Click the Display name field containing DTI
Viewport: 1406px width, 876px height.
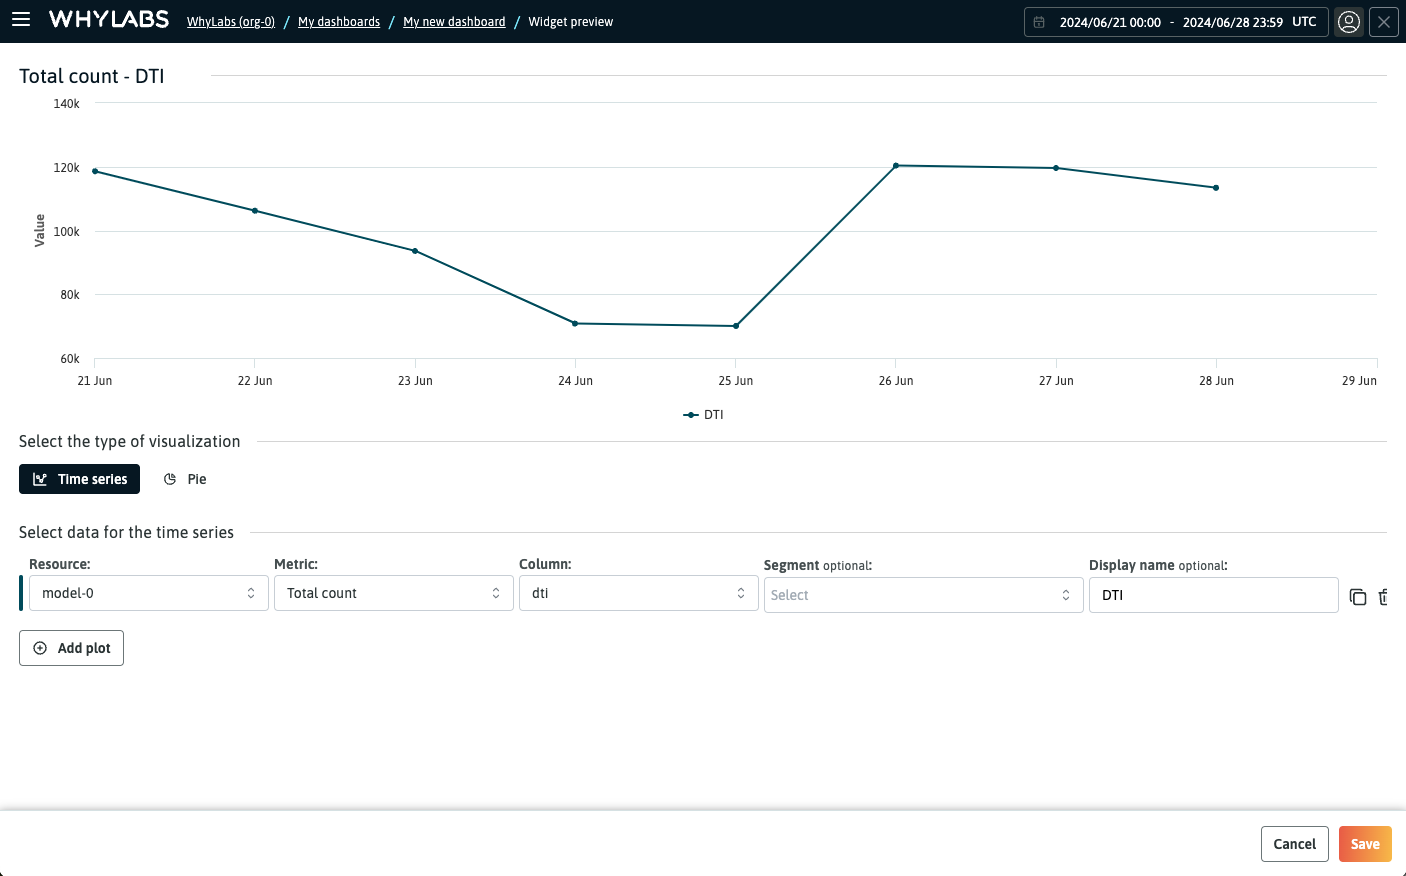click(1213, 594)
